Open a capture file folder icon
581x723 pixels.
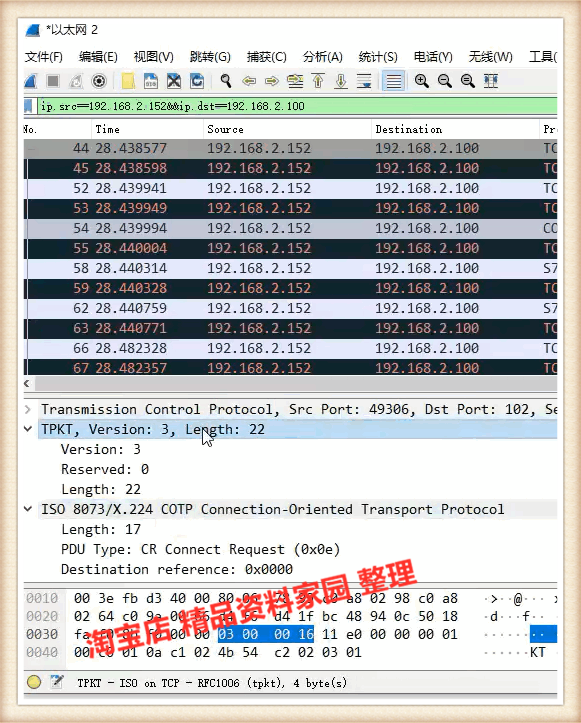tap(128, 82)
